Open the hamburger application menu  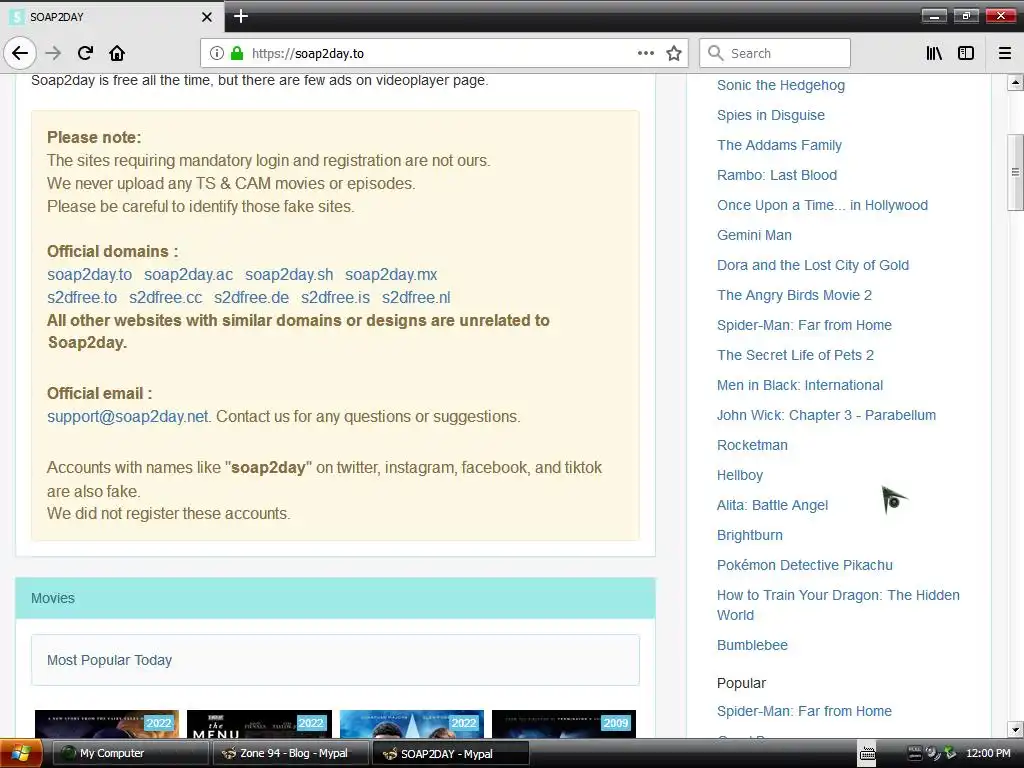click(x=1005, y=53)
